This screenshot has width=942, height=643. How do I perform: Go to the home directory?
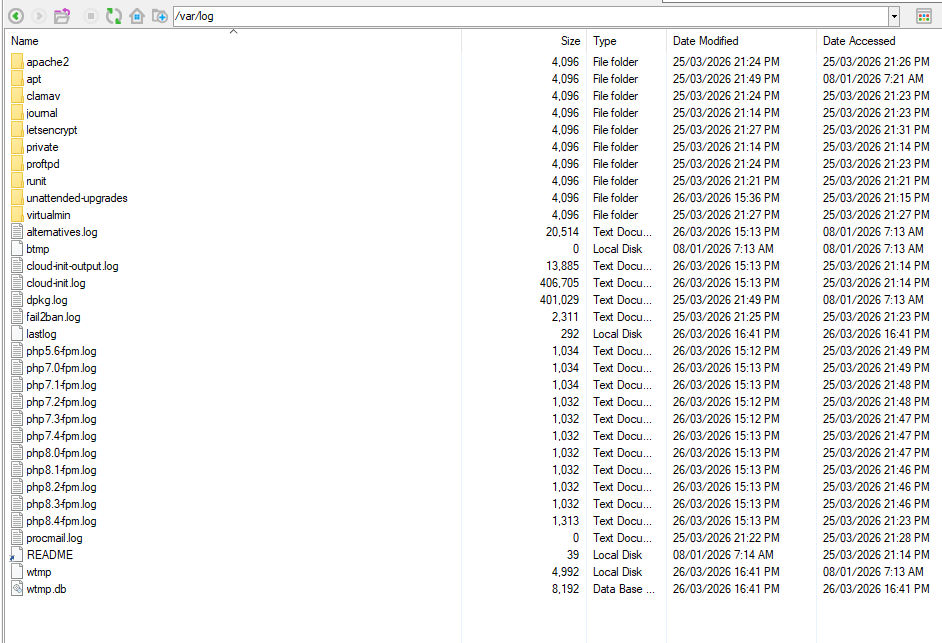point(137,16)
